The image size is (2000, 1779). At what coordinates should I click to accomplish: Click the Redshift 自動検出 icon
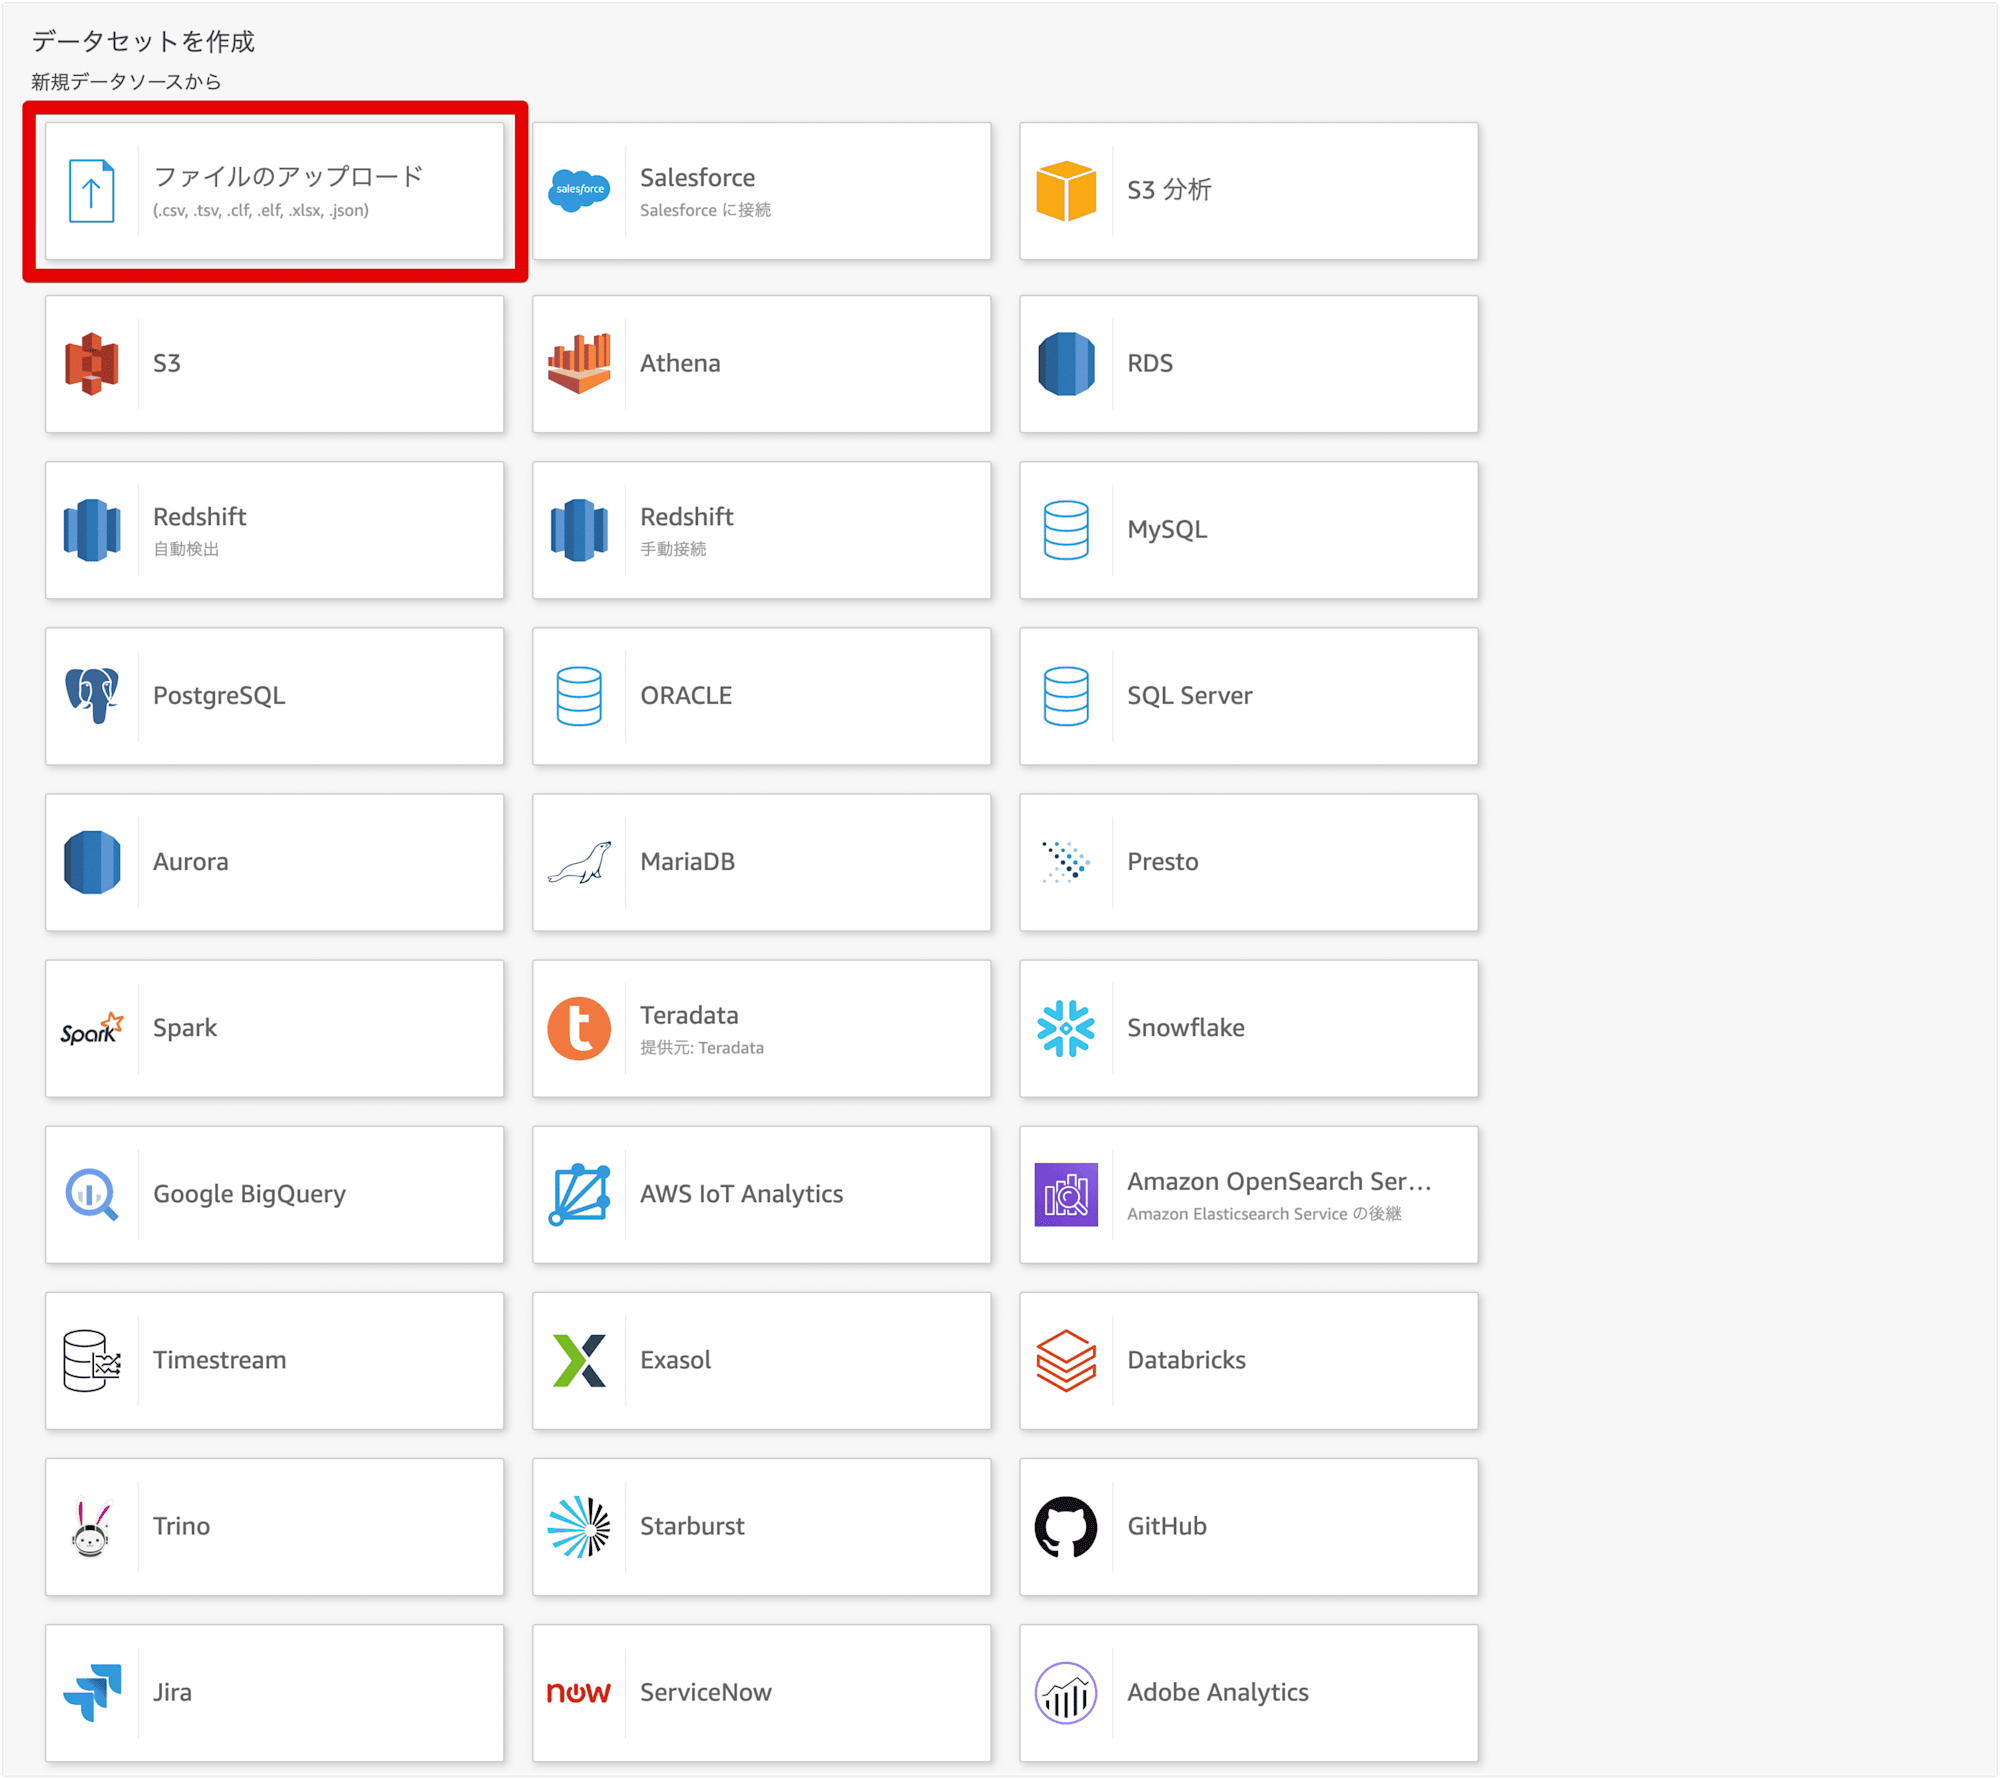click(x=91, y=530)
